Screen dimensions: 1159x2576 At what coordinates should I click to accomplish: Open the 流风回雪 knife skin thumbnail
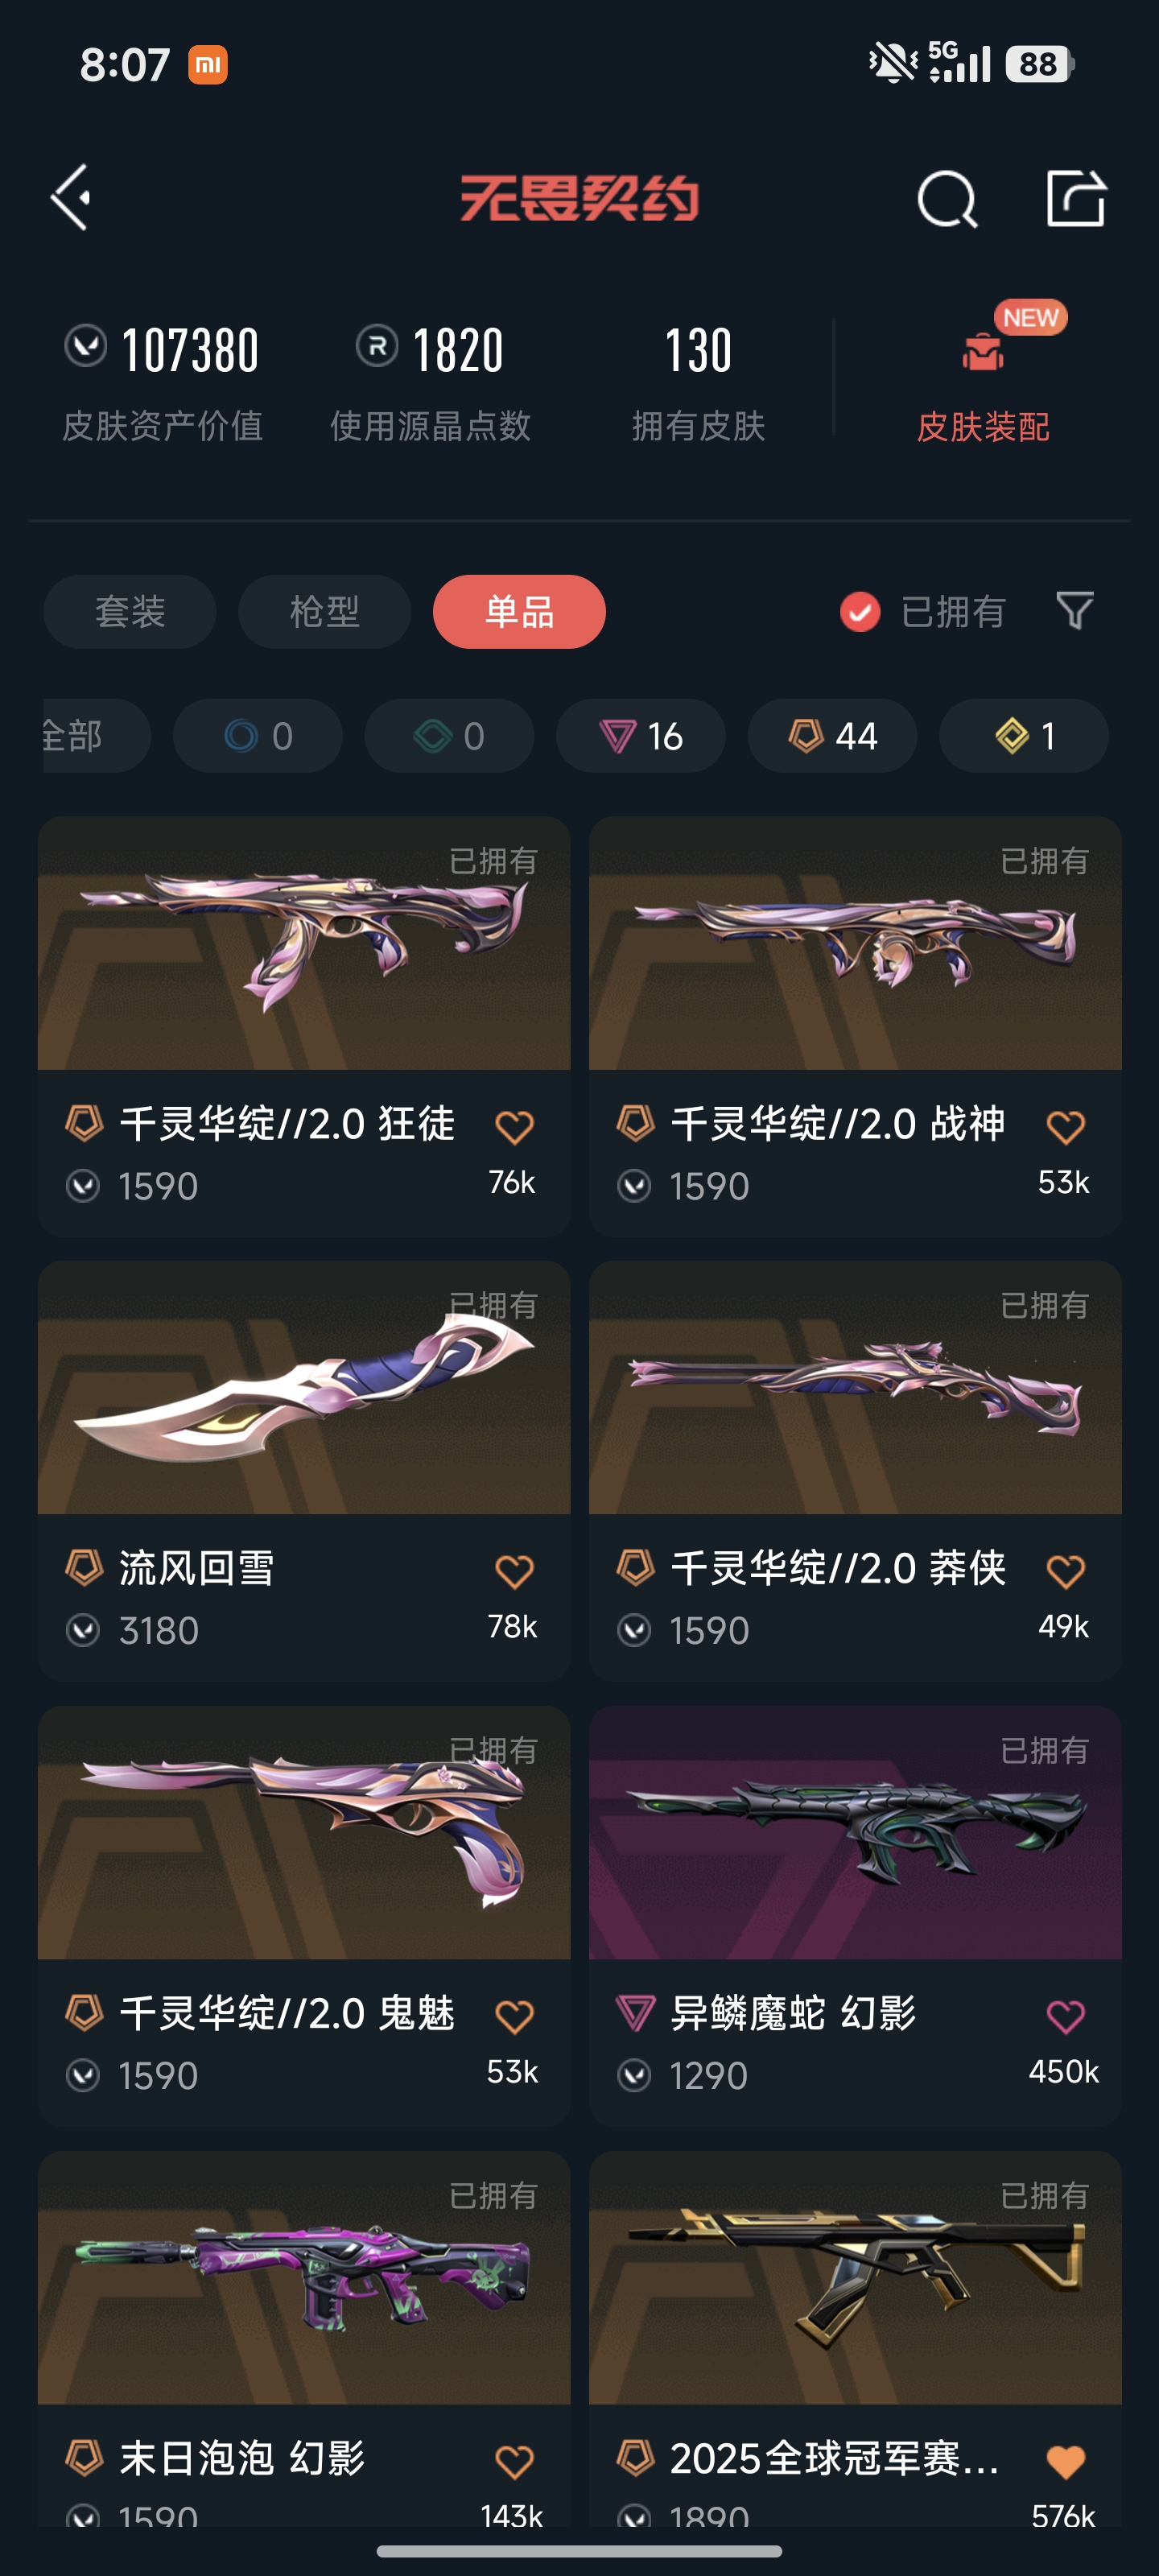pyautogui.click(x=304, y=1387)
